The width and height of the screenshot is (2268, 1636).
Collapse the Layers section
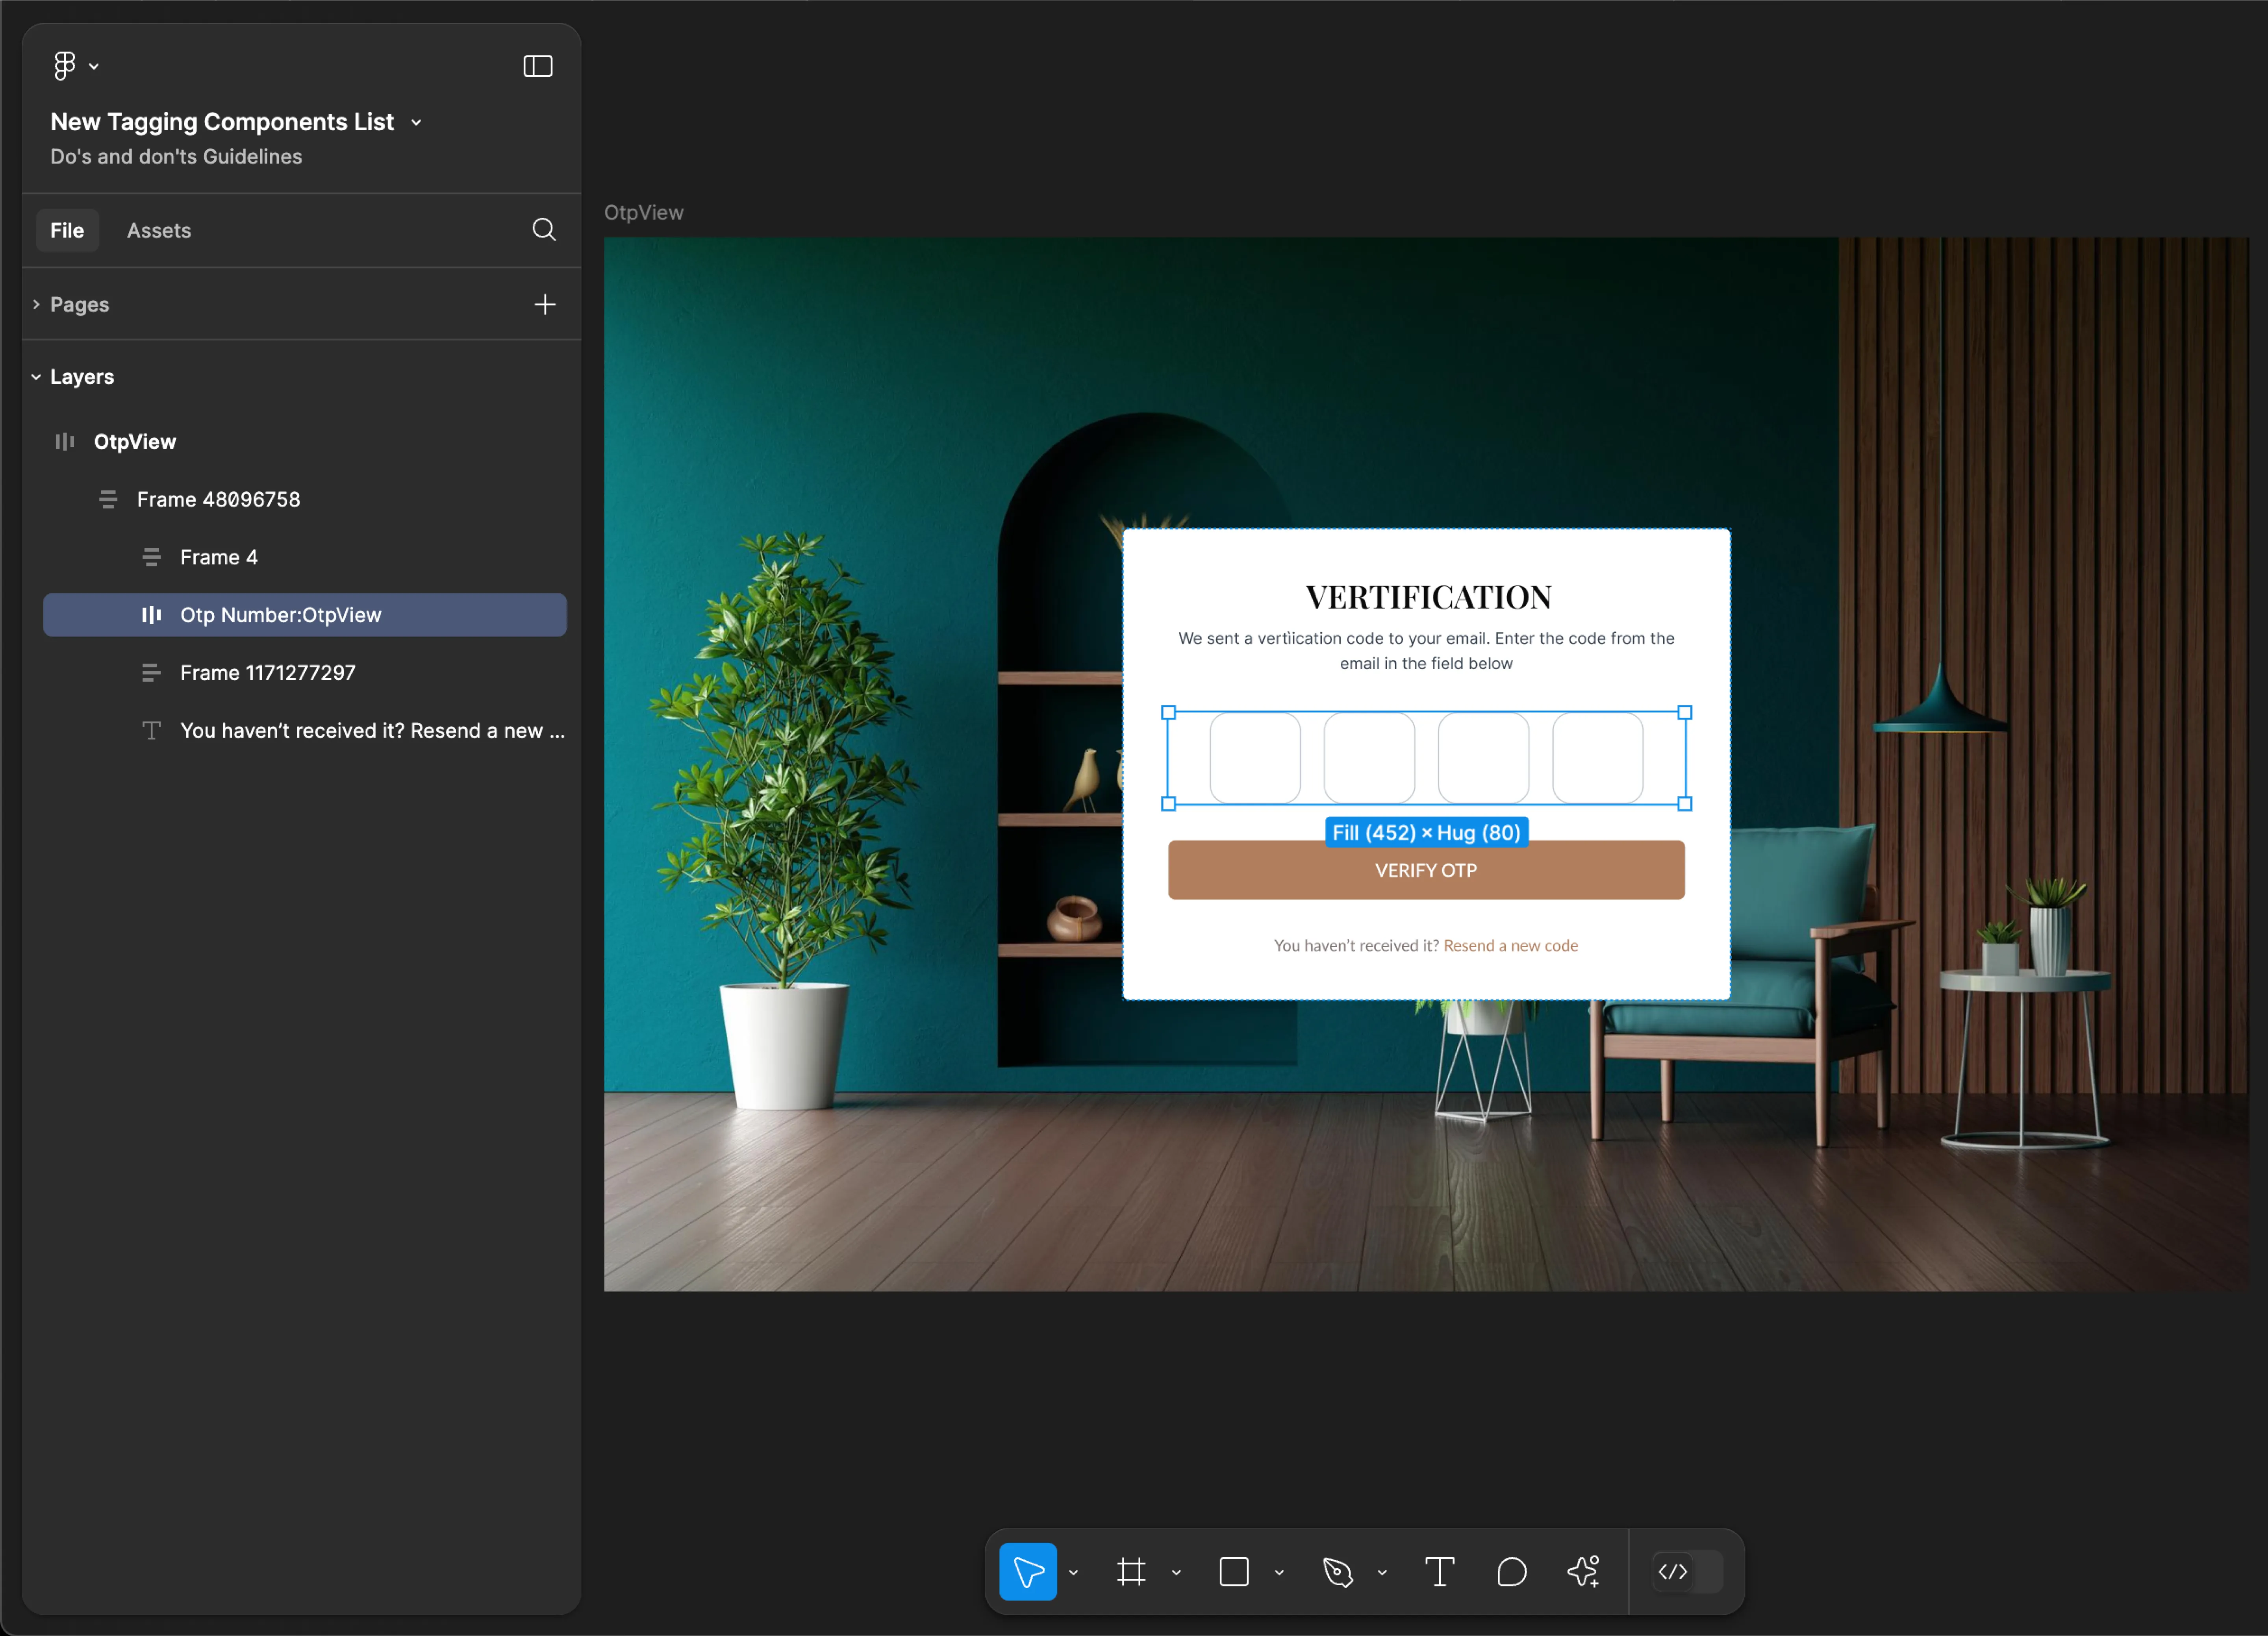point(36,377)
